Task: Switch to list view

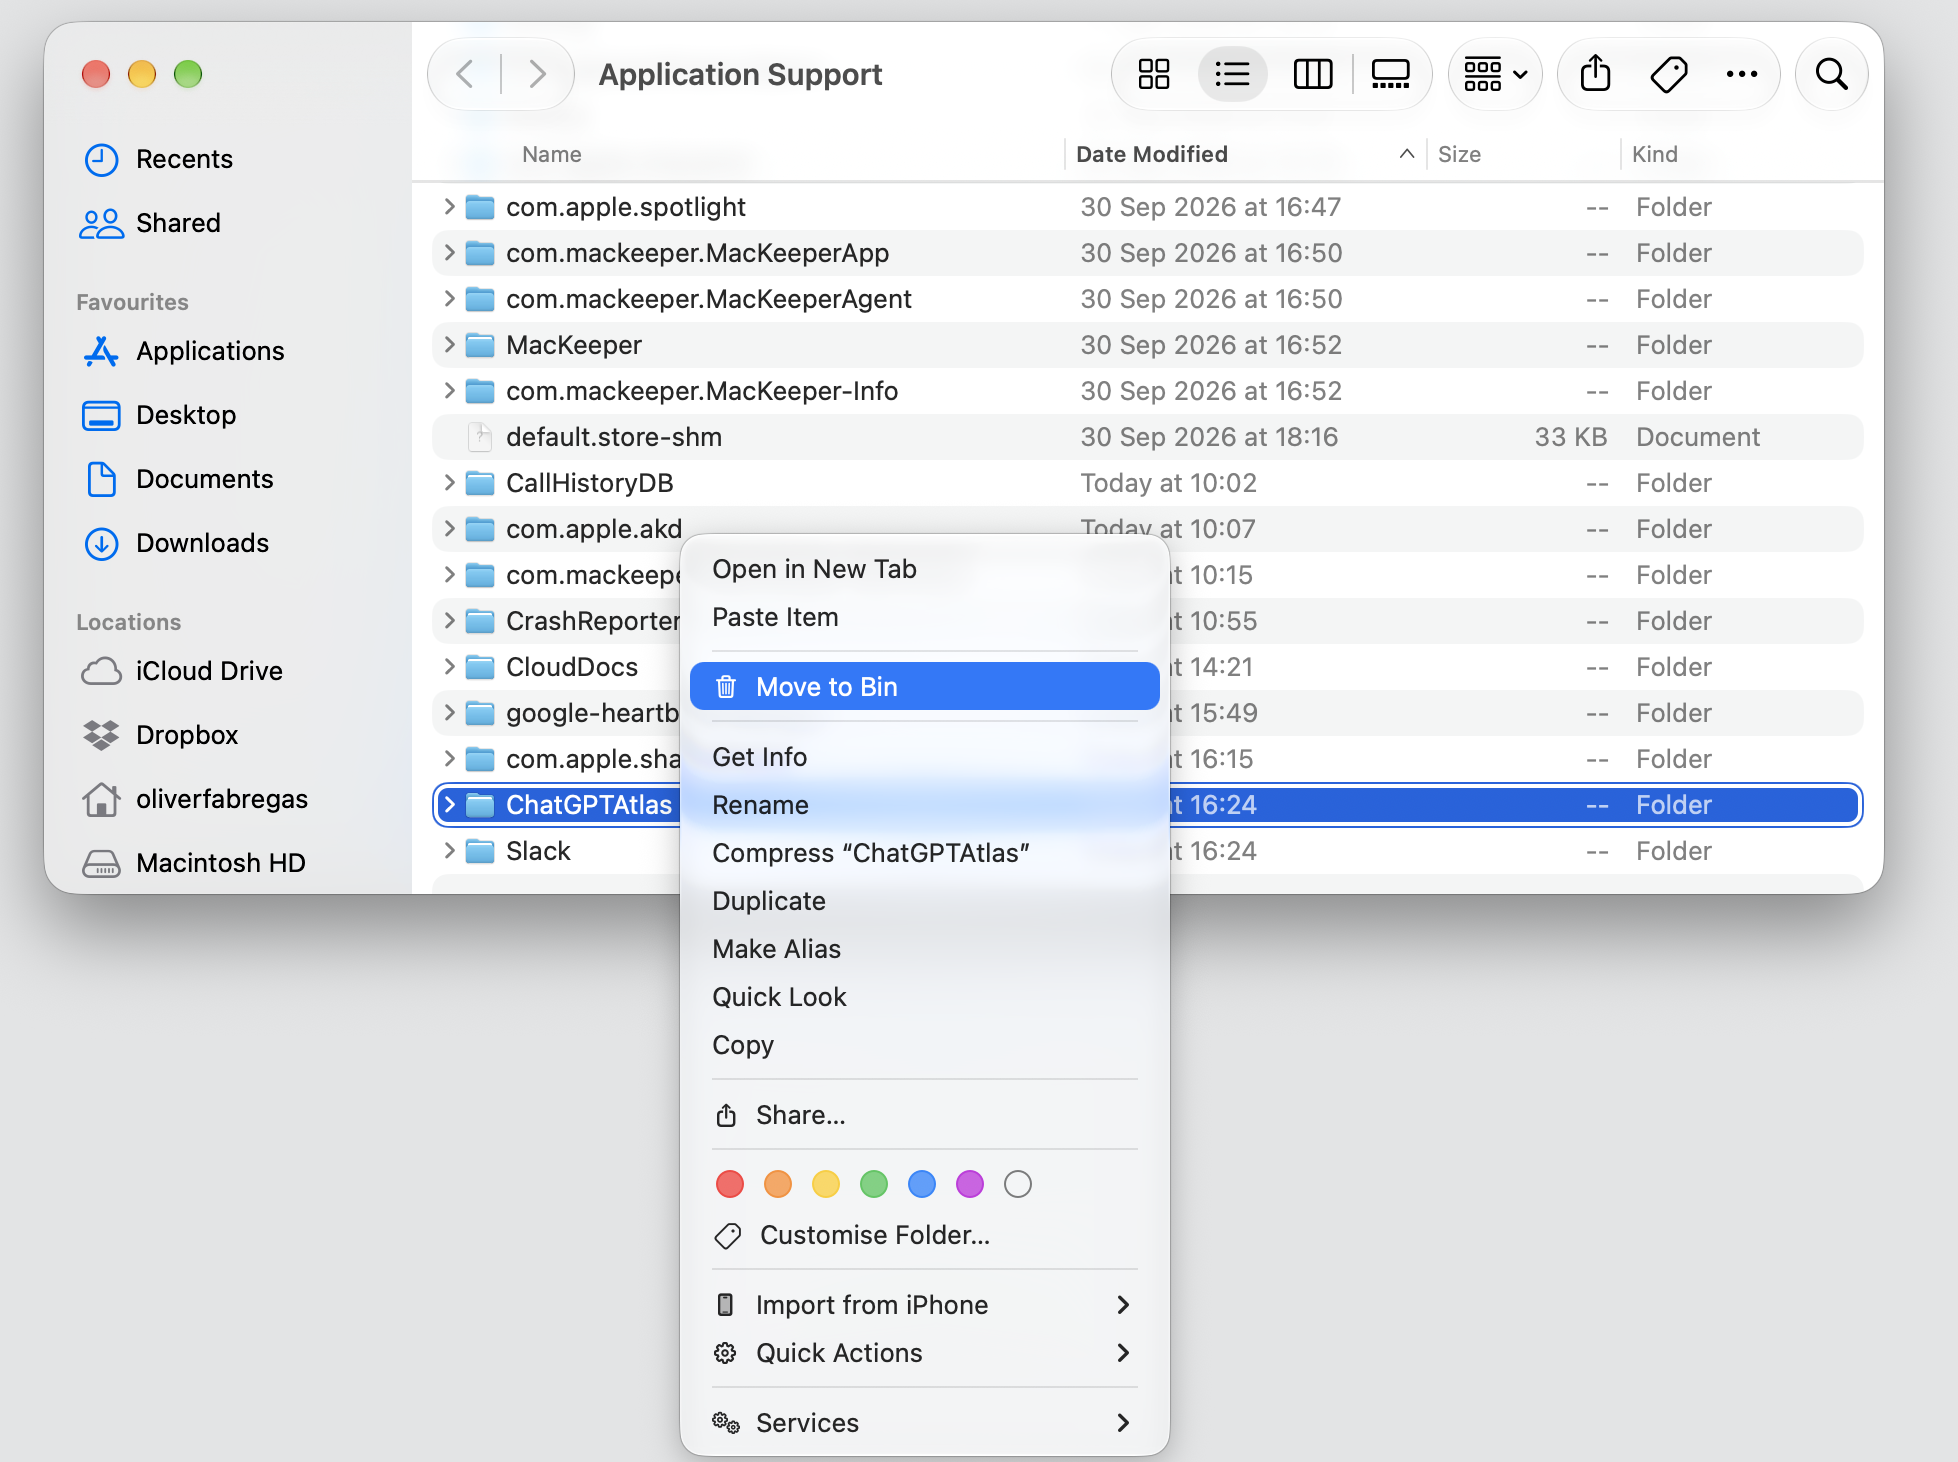Action: pyautogui.click(x=1232, y=74)
